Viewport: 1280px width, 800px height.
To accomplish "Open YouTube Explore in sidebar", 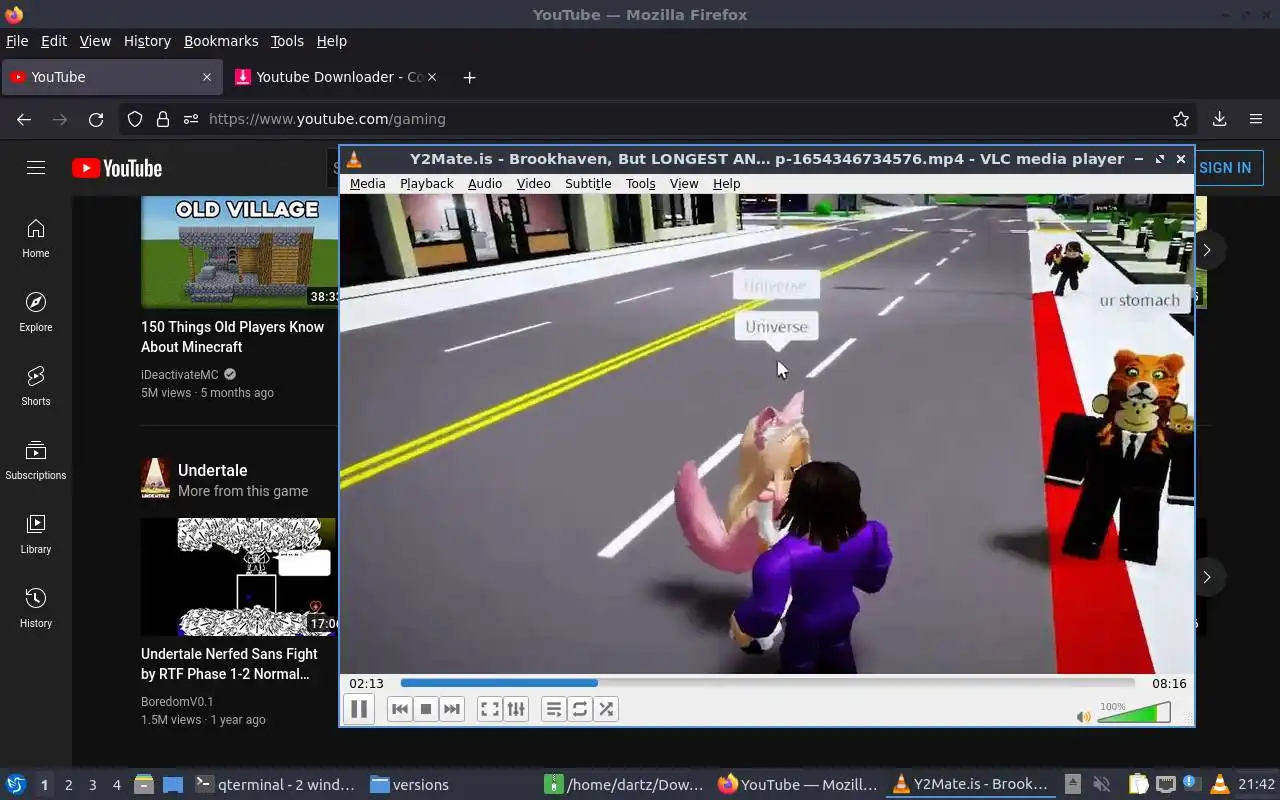I will click(x=36, y=312).
